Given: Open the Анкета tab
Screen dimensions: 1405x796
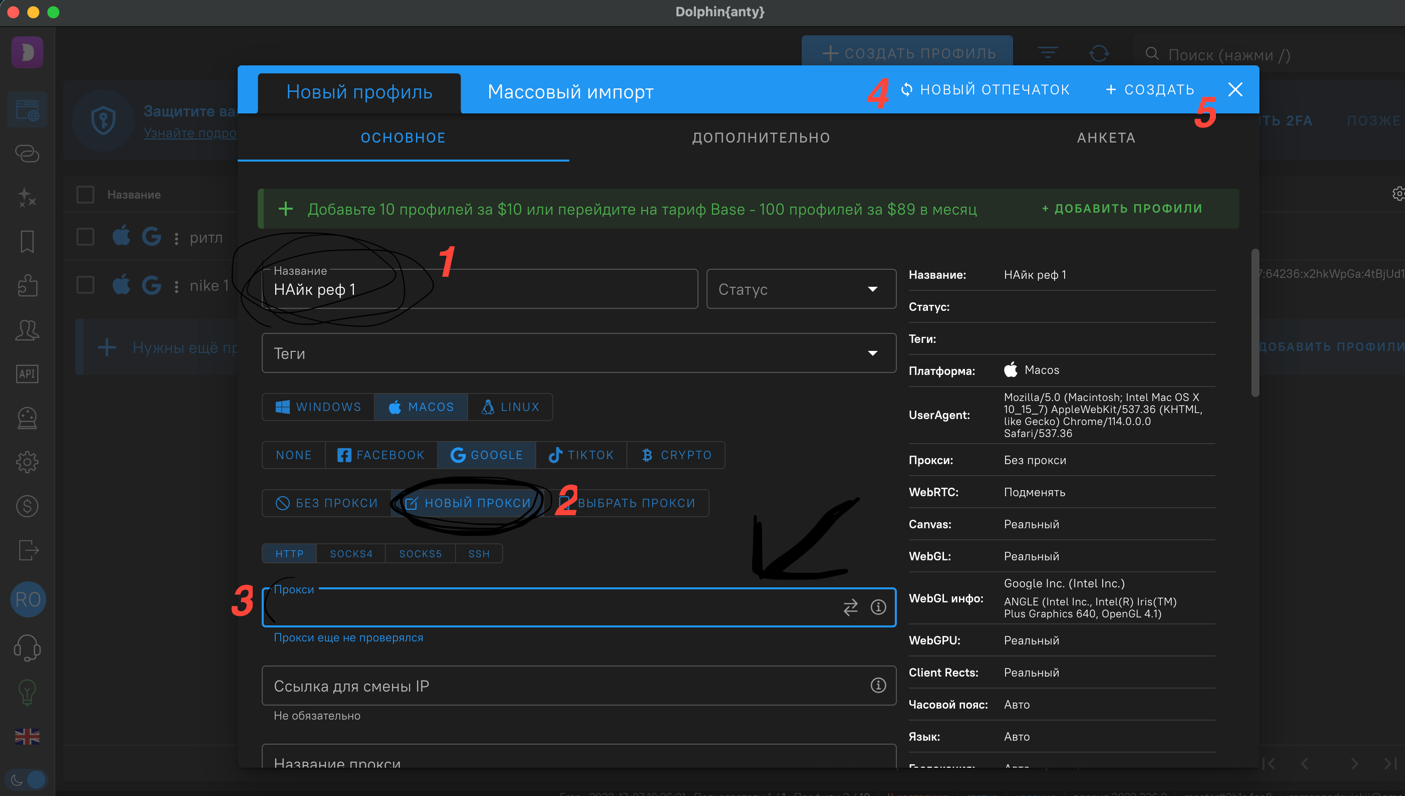Looking at the screenshot, I should 1106,138.
